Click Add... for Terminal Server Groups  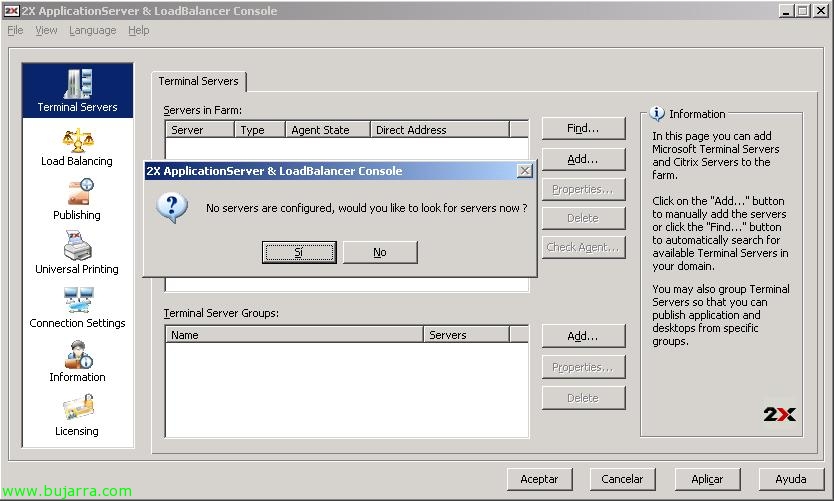coord(583,336)
